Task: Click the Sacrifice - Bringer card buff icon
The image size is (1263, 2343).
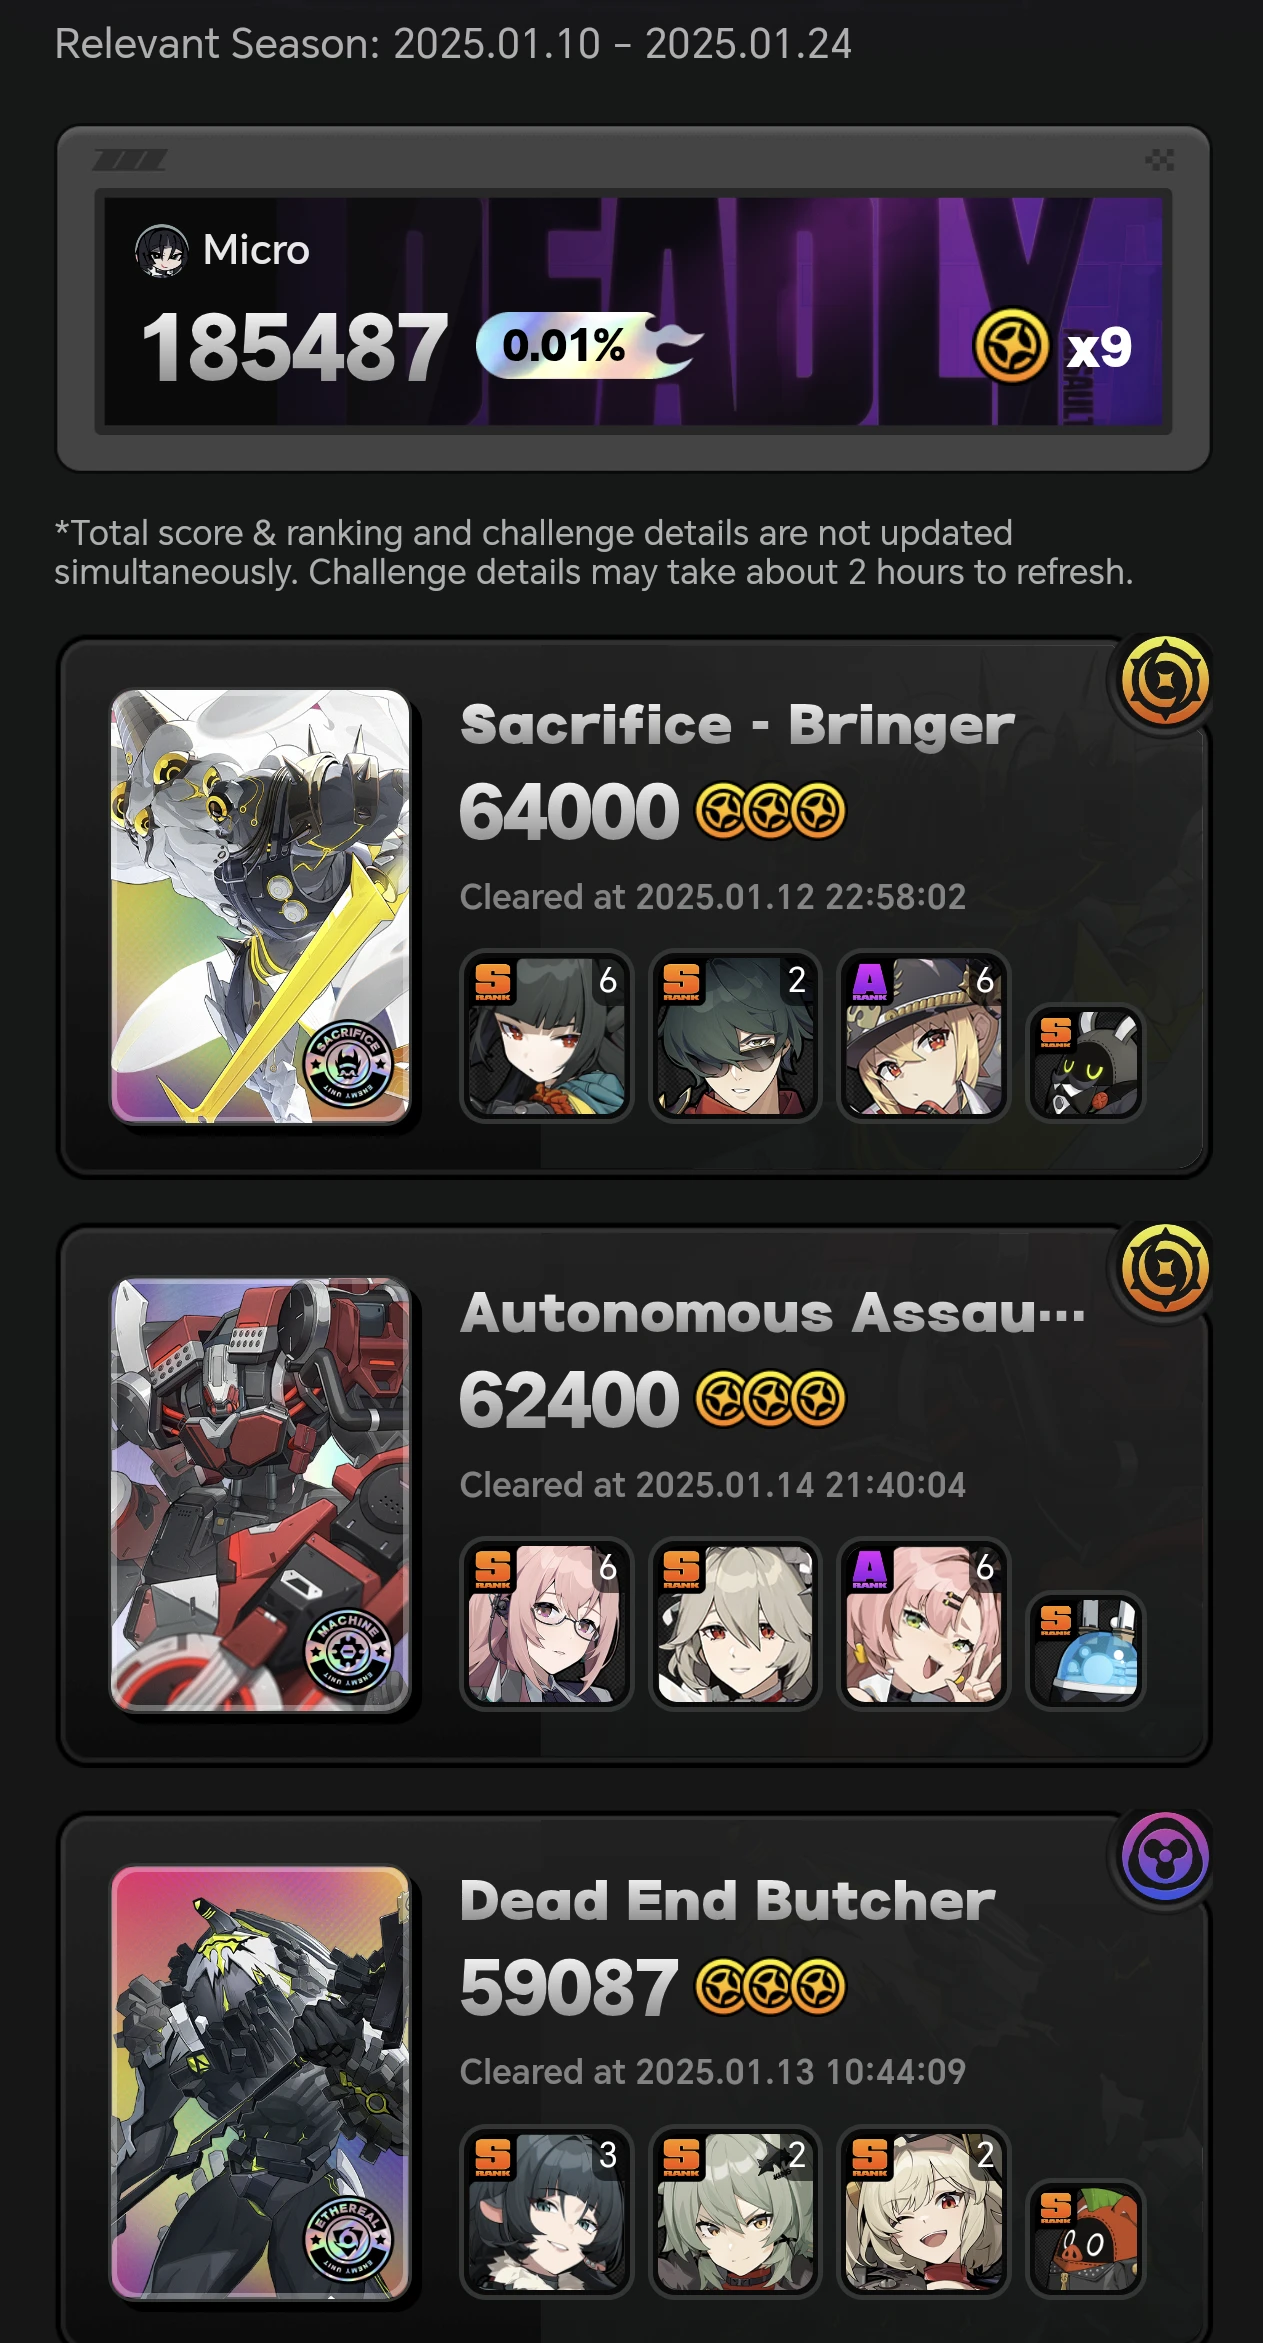Action: point(1164,681)
